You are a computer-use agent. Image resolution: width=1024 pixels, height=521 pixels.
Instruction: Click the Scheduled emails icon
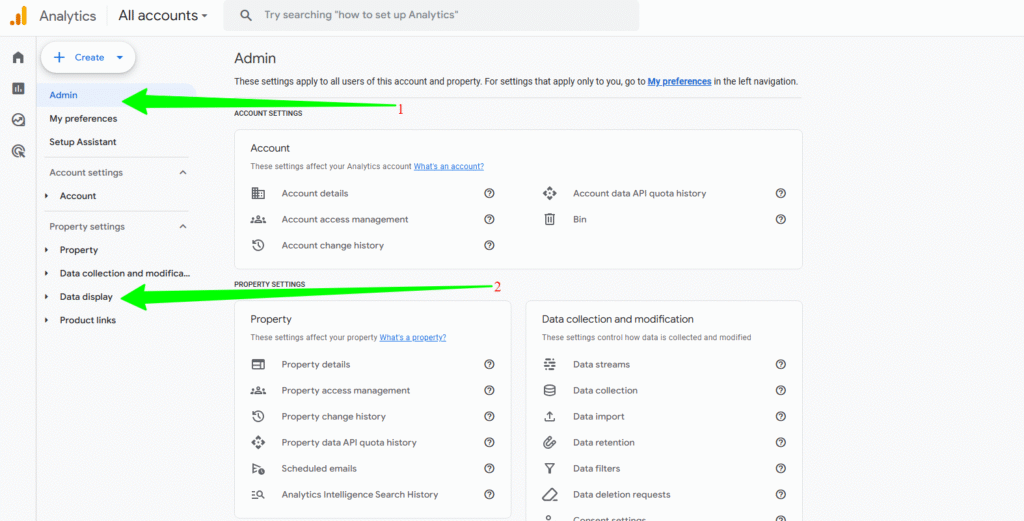[x=258, y=469]
